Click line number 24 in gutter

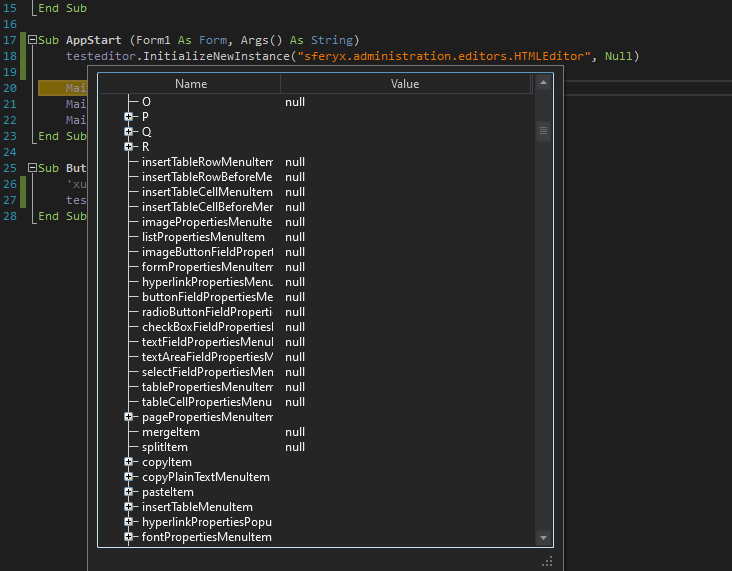pyautogui.click(x=10, y=152)
